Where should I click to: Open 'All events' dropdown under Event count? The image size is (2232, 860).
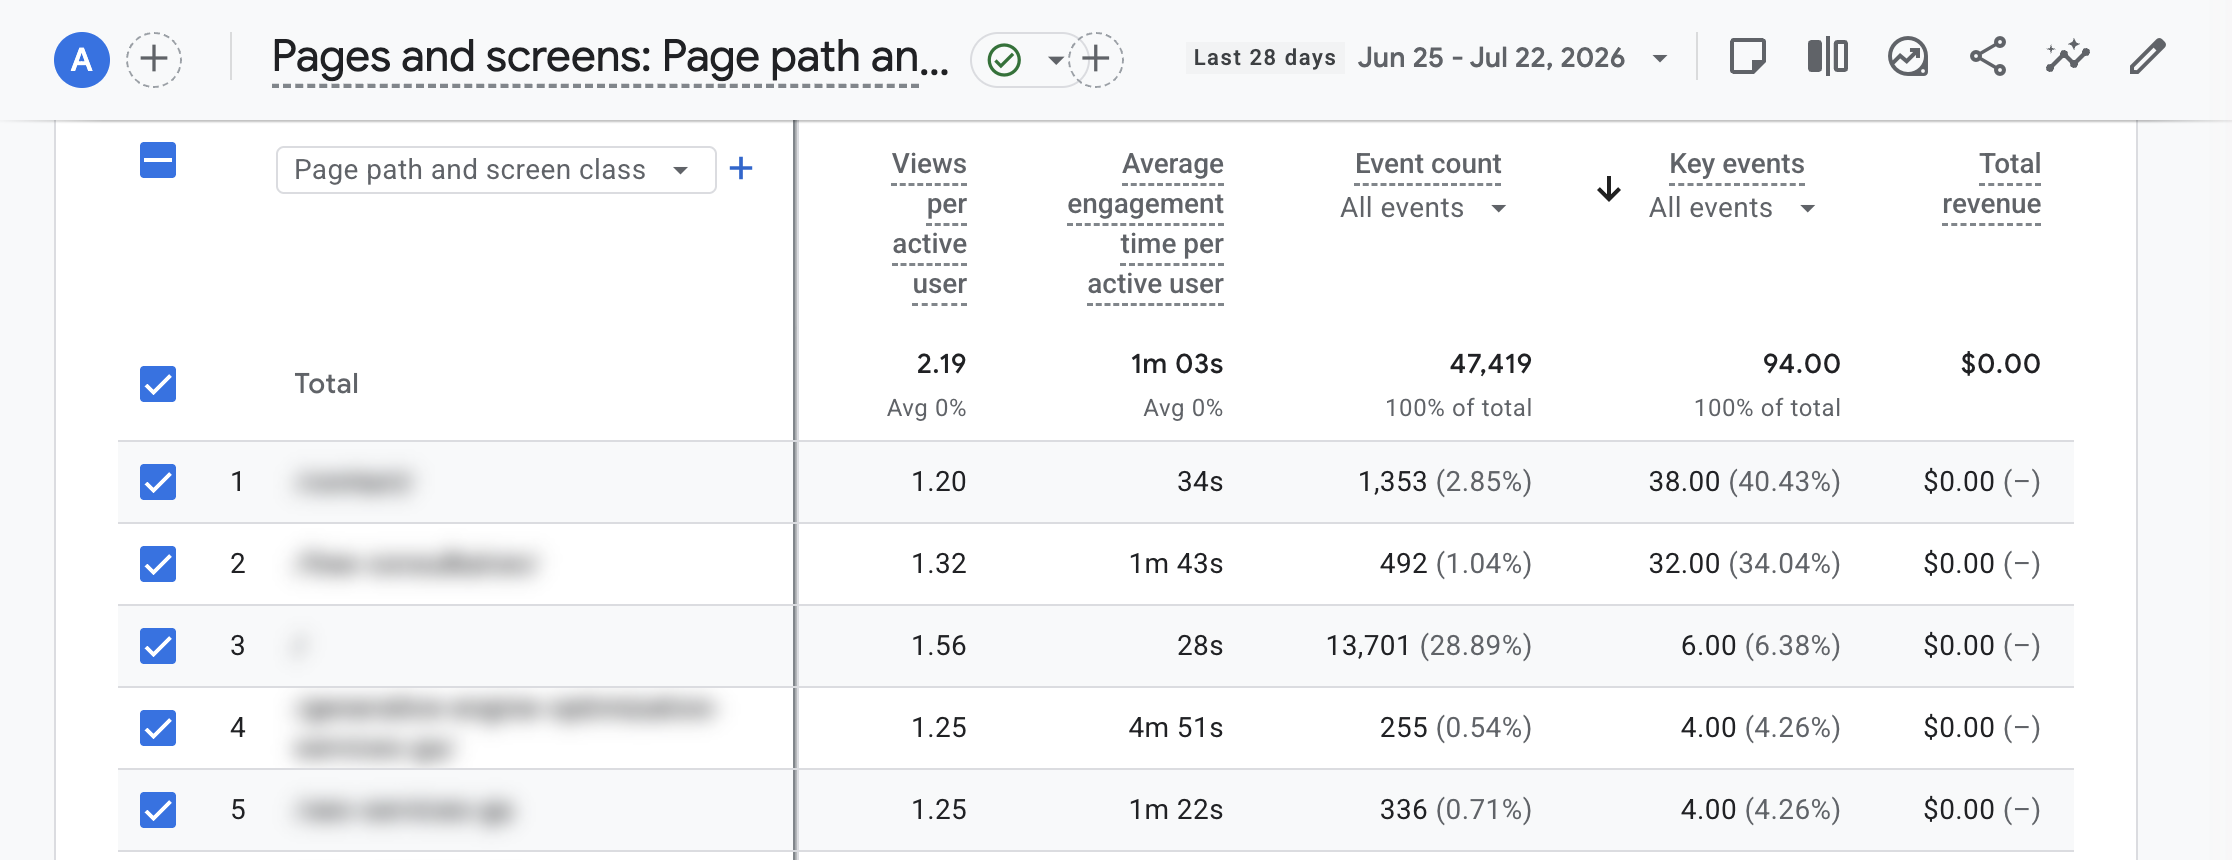(1423, 208)
